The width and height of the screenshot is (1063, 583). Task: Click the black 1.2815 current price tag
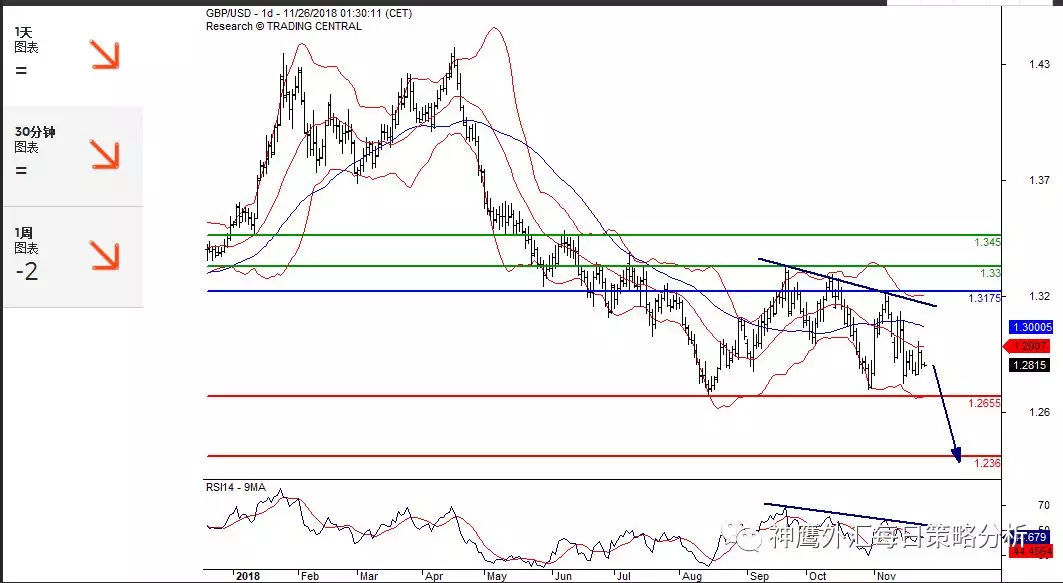pos(1029,365)
